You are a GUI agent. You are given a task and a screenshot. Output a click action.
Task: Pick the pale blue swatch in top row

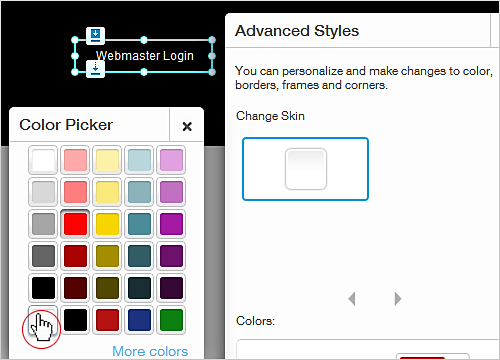pos(139,160)
